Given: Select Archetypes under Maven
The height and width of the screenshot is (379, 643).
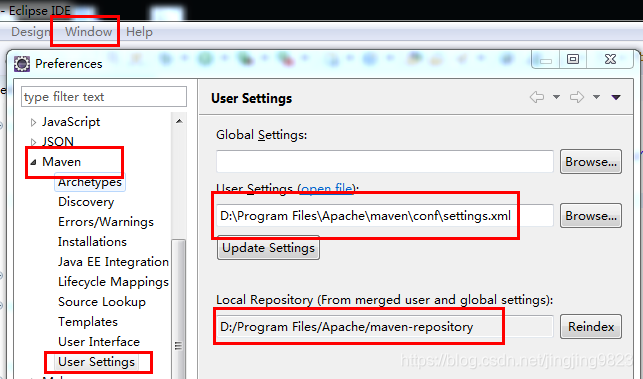Looking at the screenshot, I should 90,182.
